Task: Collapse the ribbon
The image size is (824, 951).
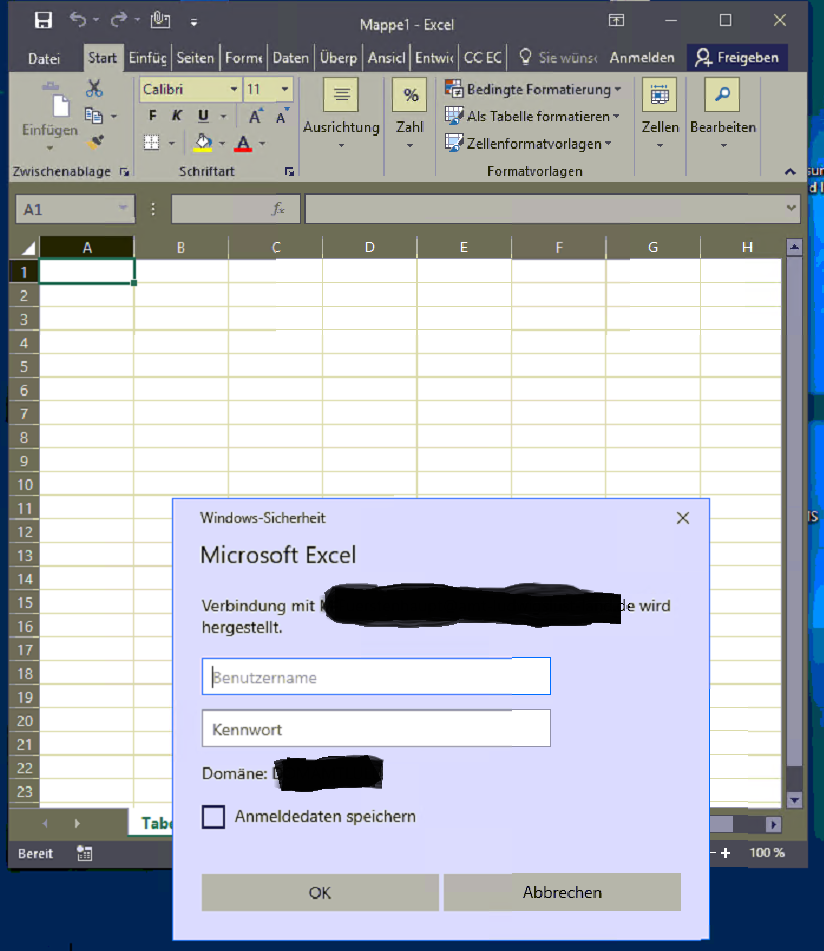Action: pos(790,172)
